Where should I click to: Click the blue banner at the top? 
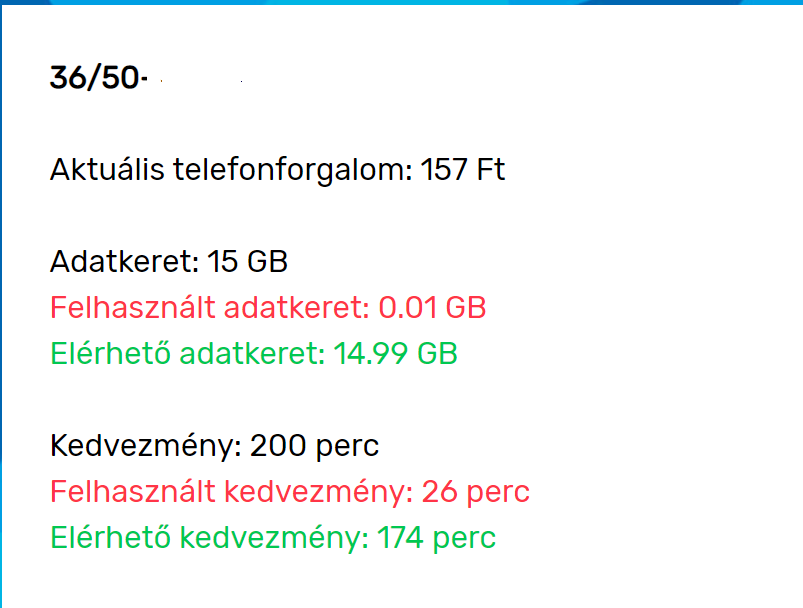(x=400, y=3)
